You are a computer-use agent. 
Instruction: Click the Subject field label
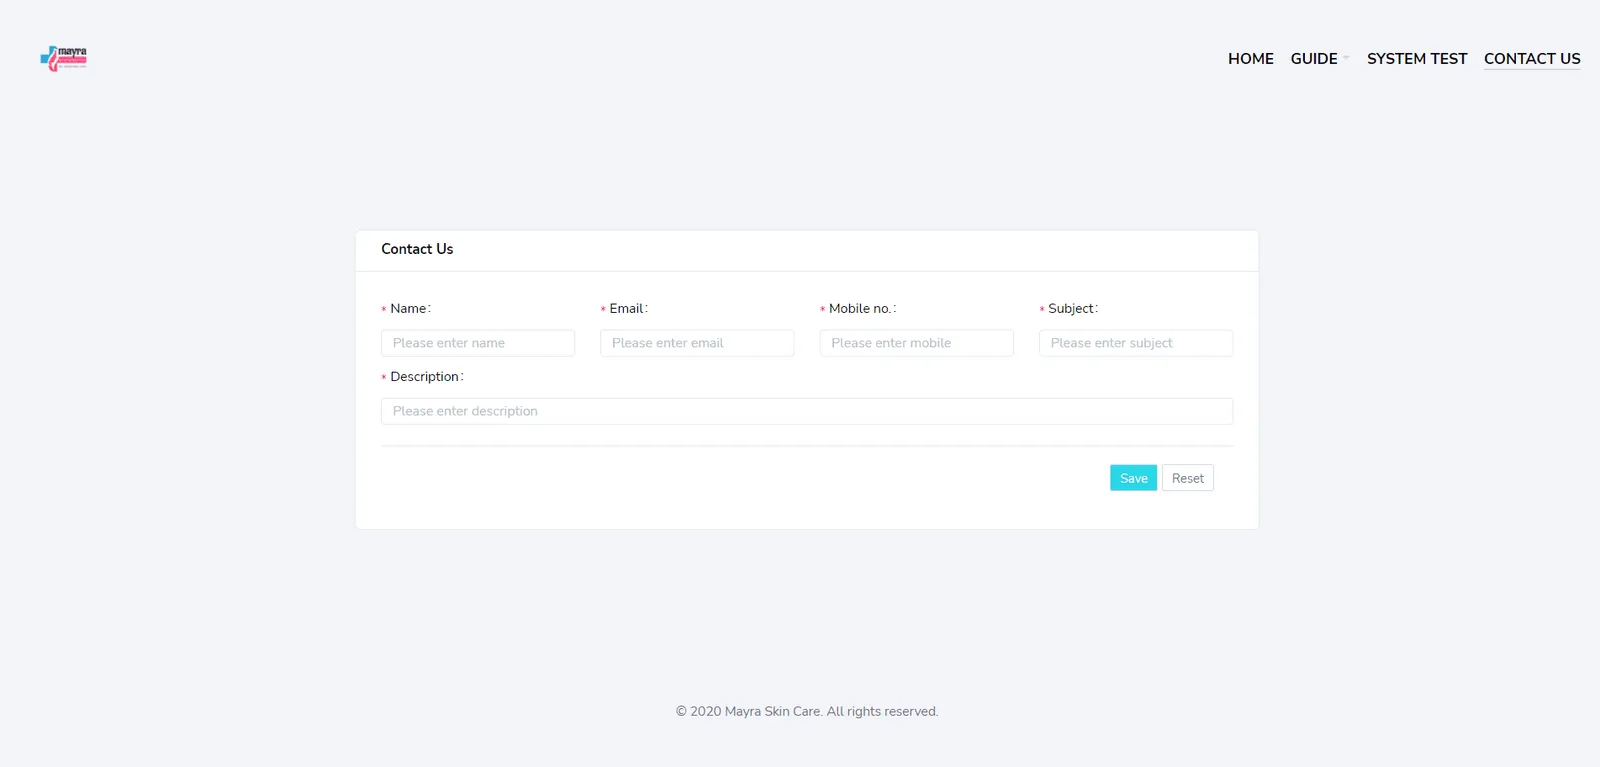pos(1073,309)
